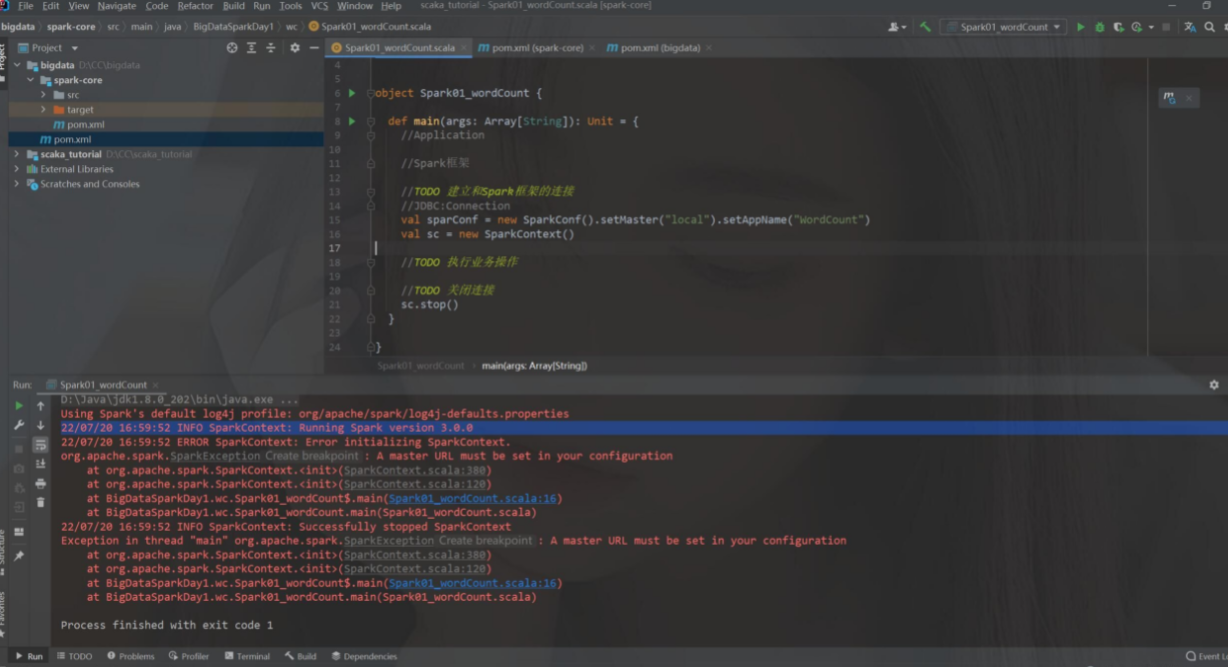Open the Spark01_wordCount run configuration dropdown
This screenshot has height=667, width=1228.
(1003, 27)
